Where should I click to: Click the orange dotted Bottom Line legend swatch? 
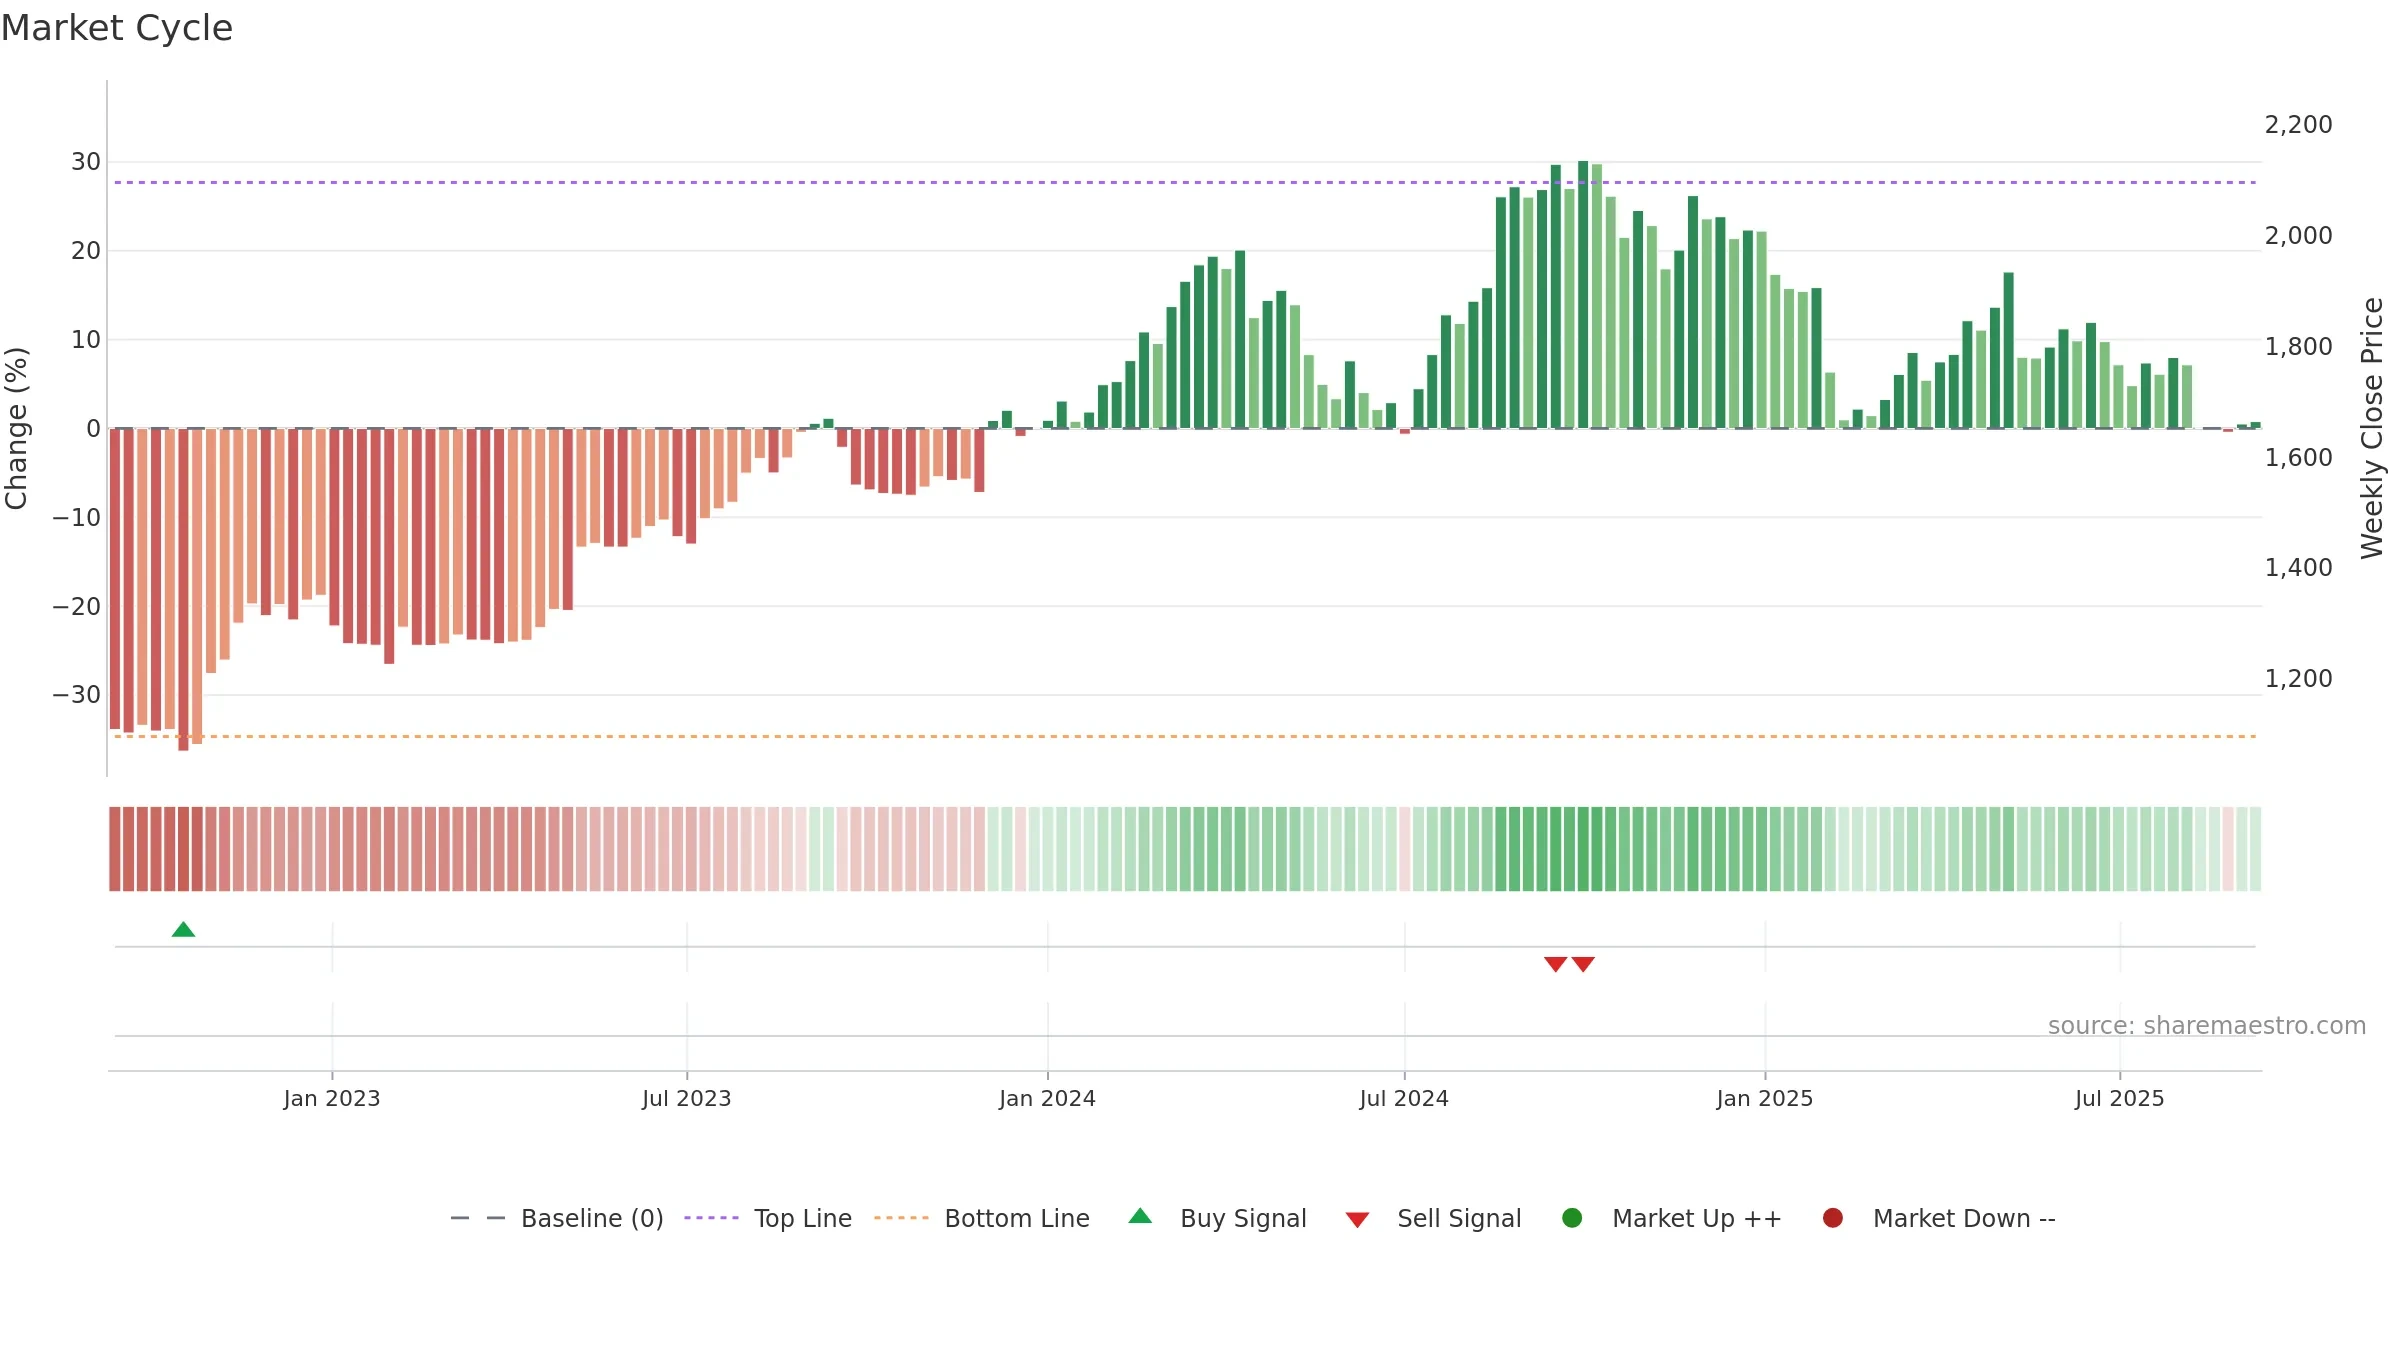click(901, 1218)
